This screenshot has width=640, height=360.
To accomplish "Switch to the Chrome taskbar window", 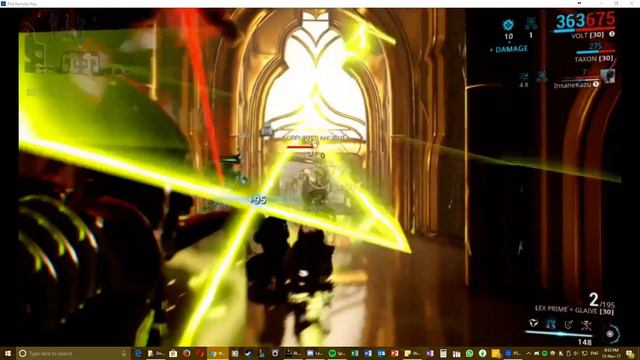I will [x=218, y=353].
